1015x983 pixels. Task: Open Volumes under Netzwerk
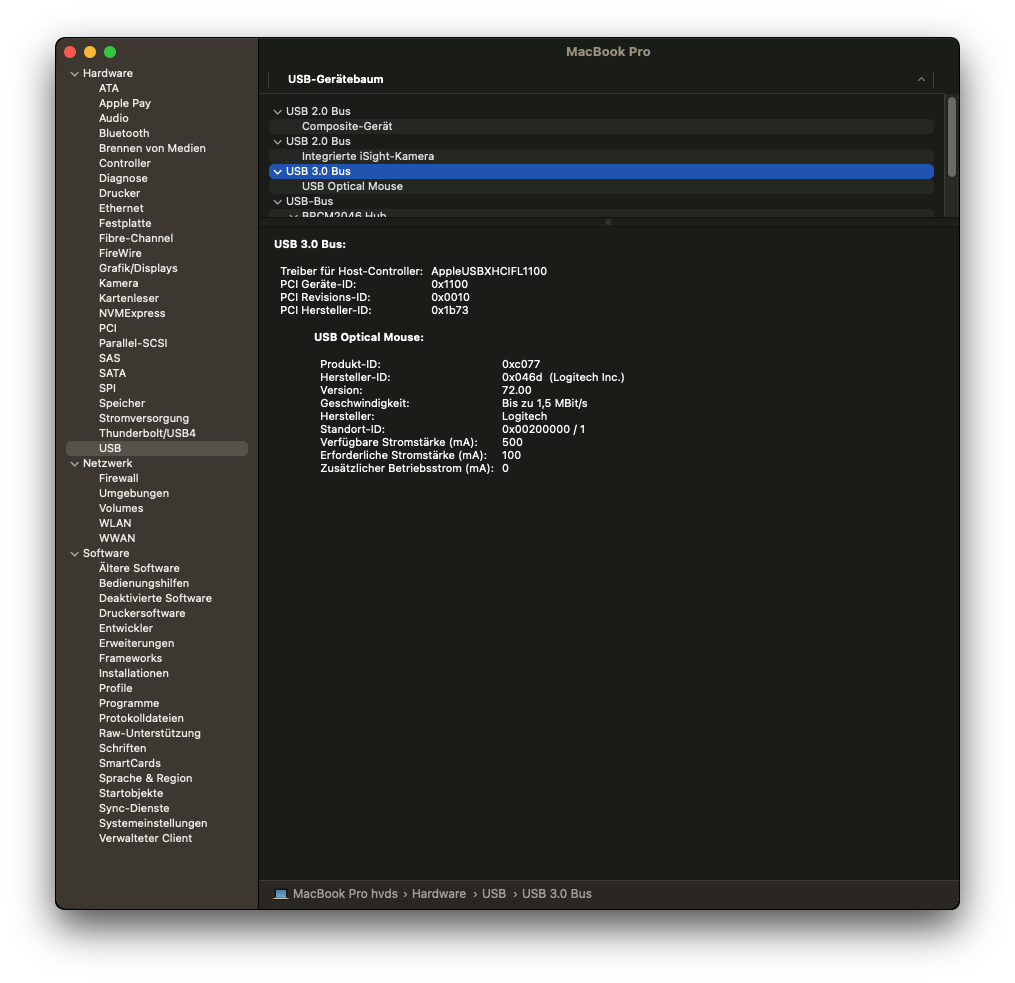(121, 508)
